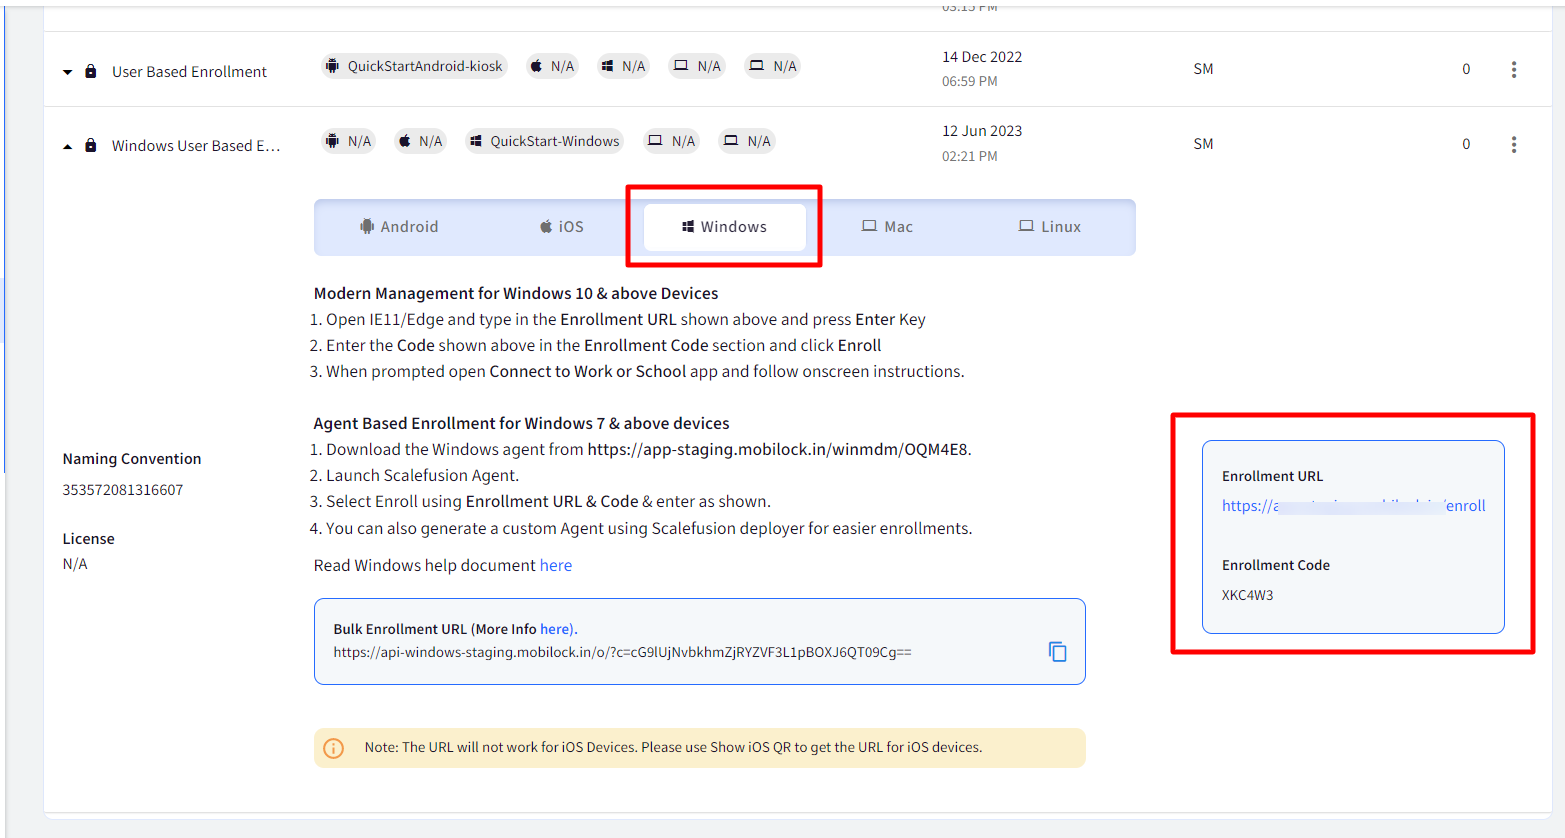Screen dimensions: 1565x838
Task: Switch to the Linux tab
Action: point(1050,227)
